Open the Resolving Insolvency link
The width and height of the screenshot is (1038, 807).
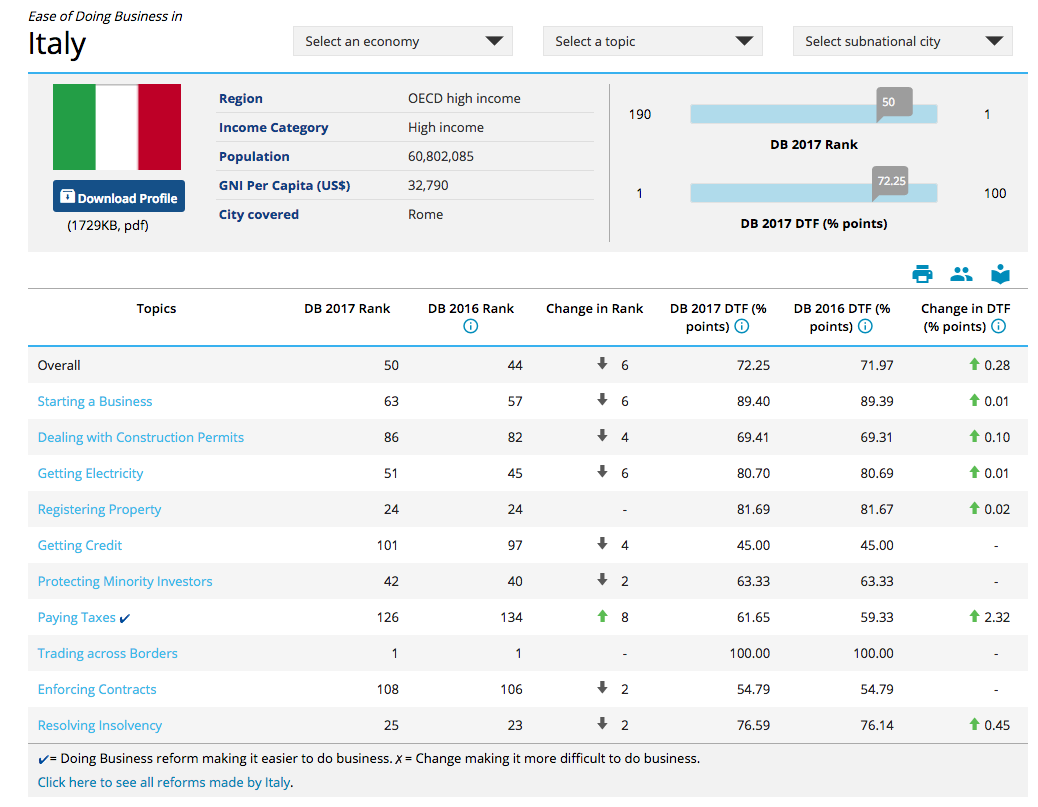99,726
